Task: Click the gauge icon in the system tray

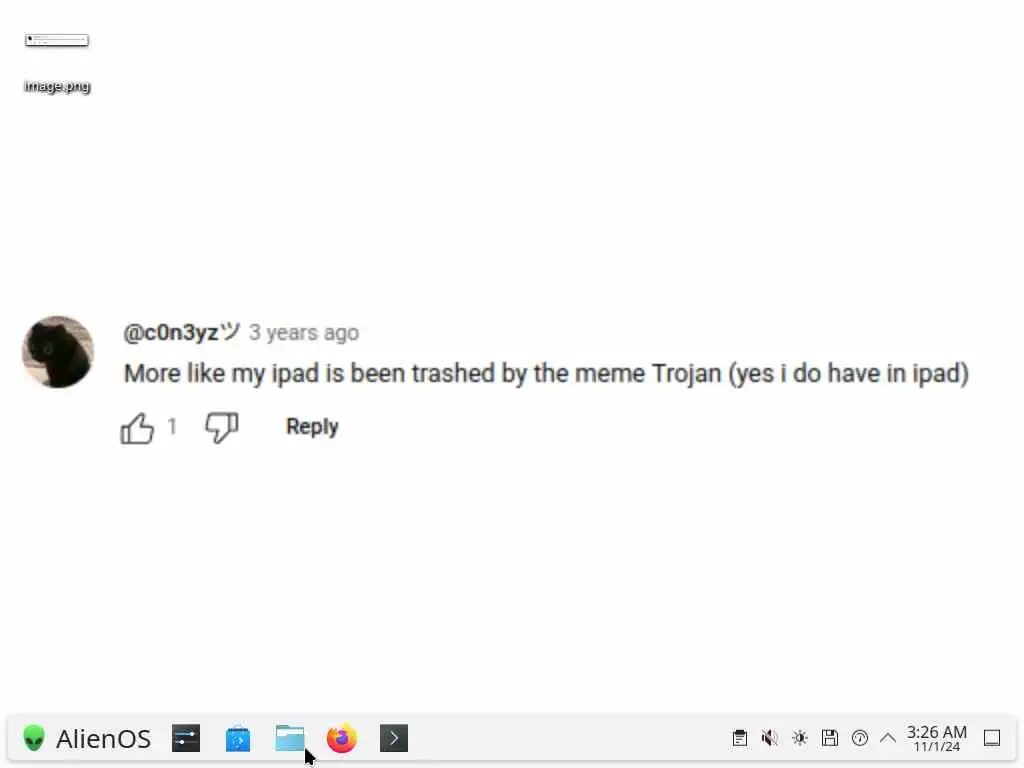Action: (x=860, y=738)
